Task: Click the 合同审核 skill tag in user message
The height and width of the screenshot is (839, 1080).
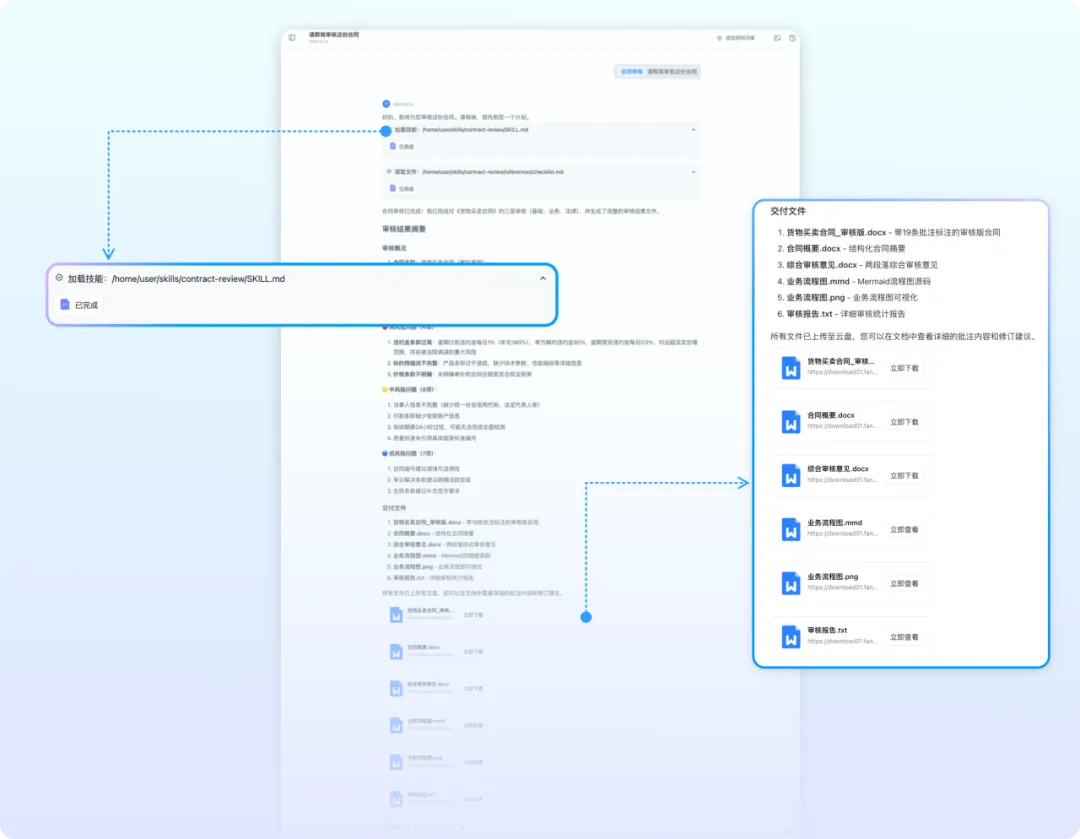Action: 631,72
